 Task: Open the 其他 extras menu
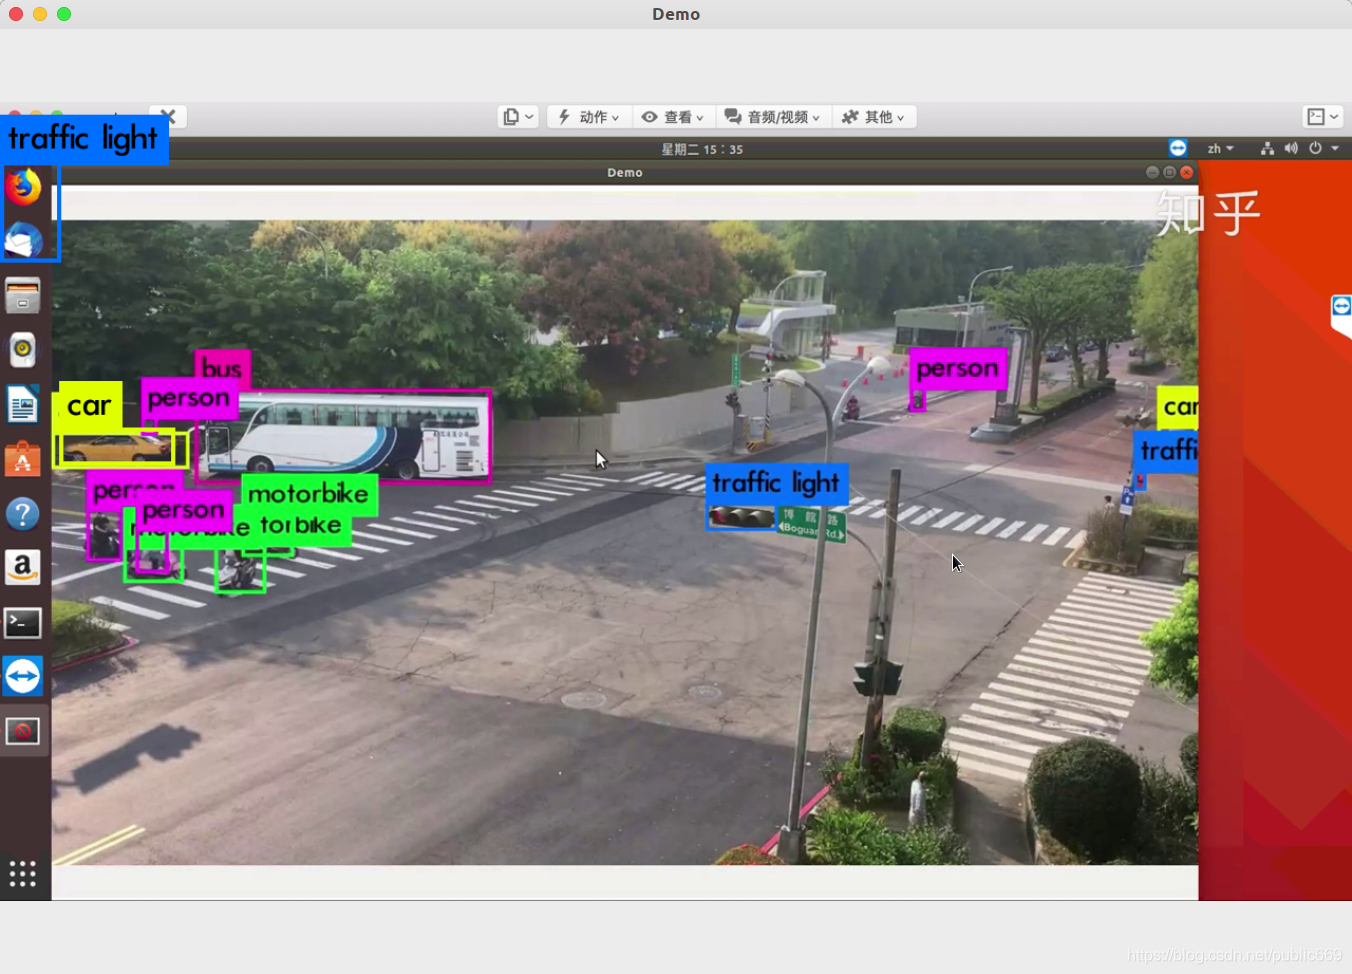tap(873, 117)
